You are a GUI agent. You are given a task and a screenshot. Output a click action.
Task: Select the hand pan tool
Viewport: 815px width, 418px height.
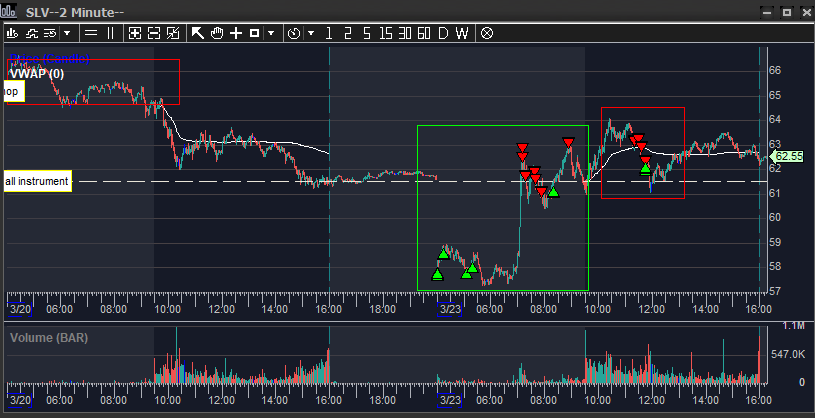217,33
